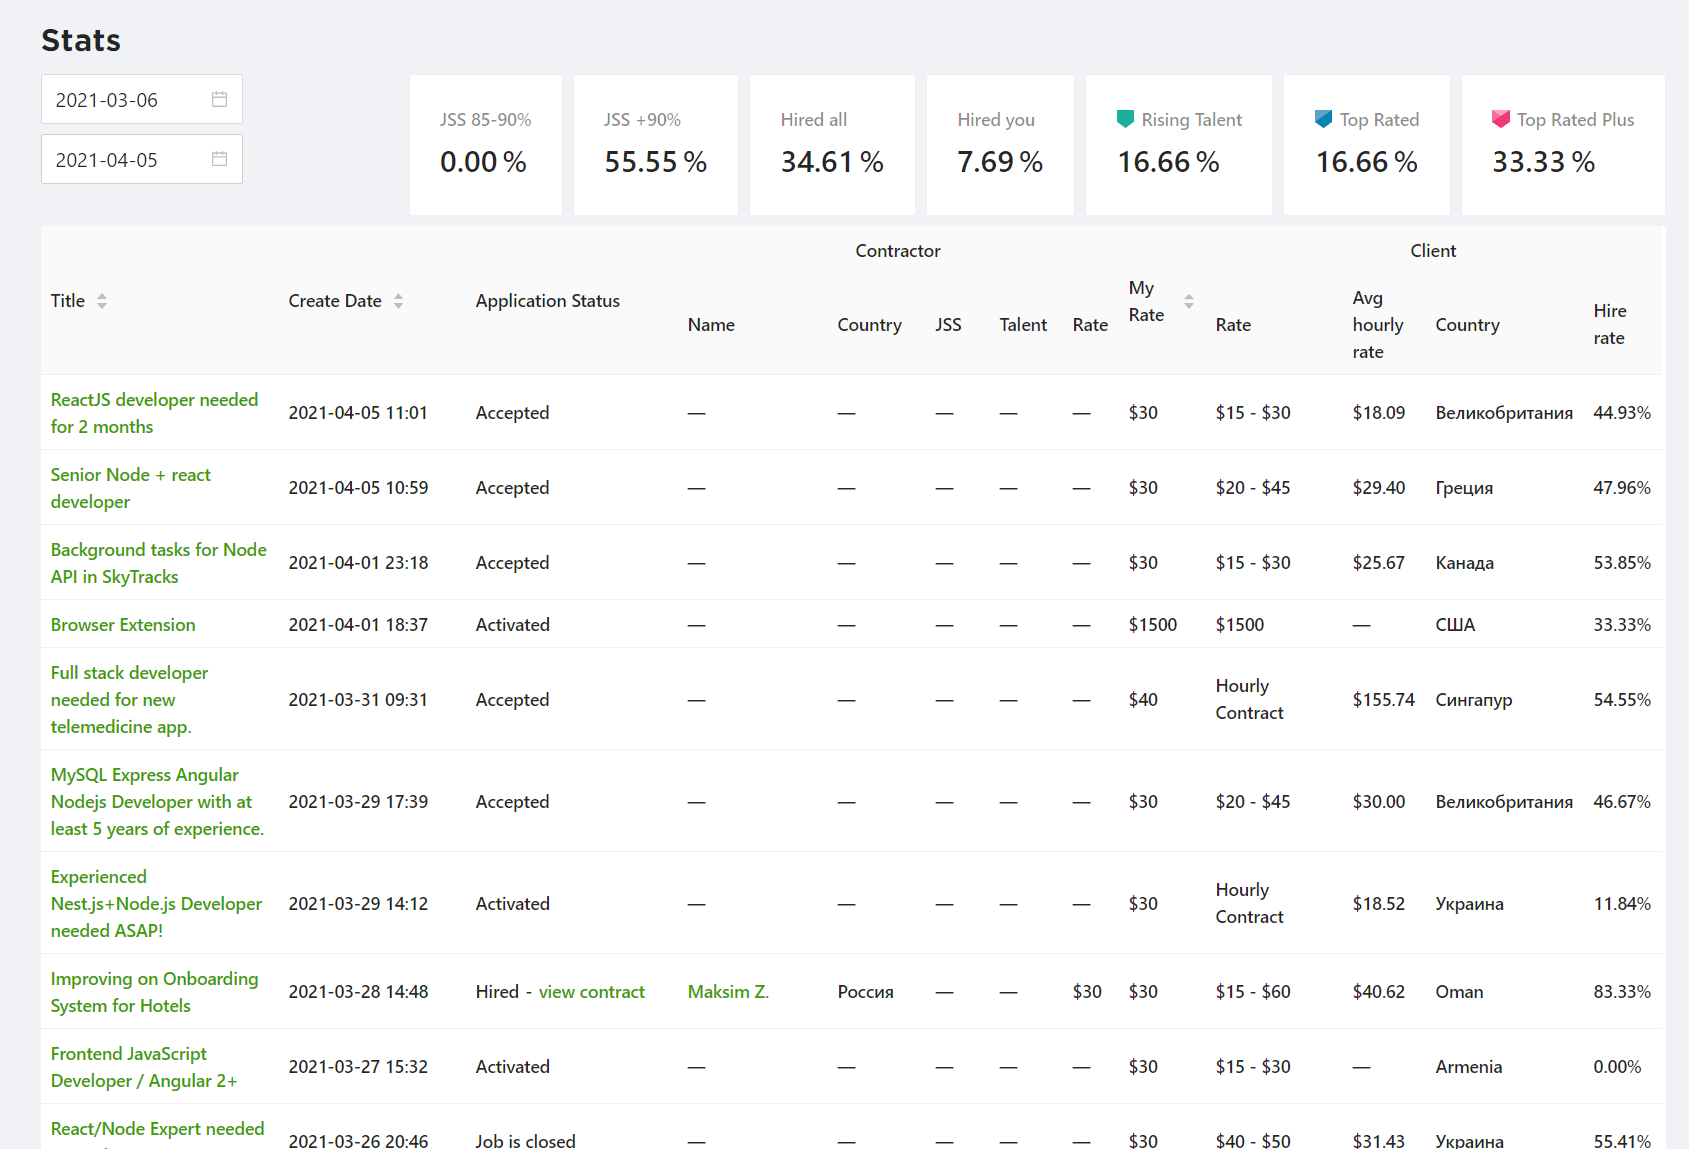Click the 'Contractor' group header
The image size is (1689, 1149).
coord(898,251)
